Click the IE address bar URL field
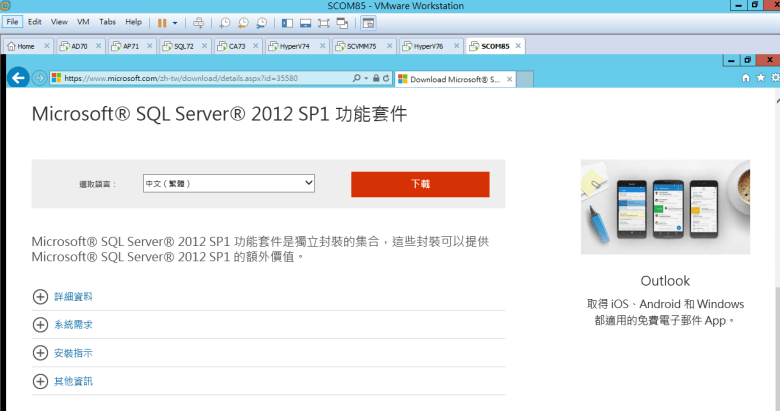The image size is (780, 411). (x=200, y=78)
